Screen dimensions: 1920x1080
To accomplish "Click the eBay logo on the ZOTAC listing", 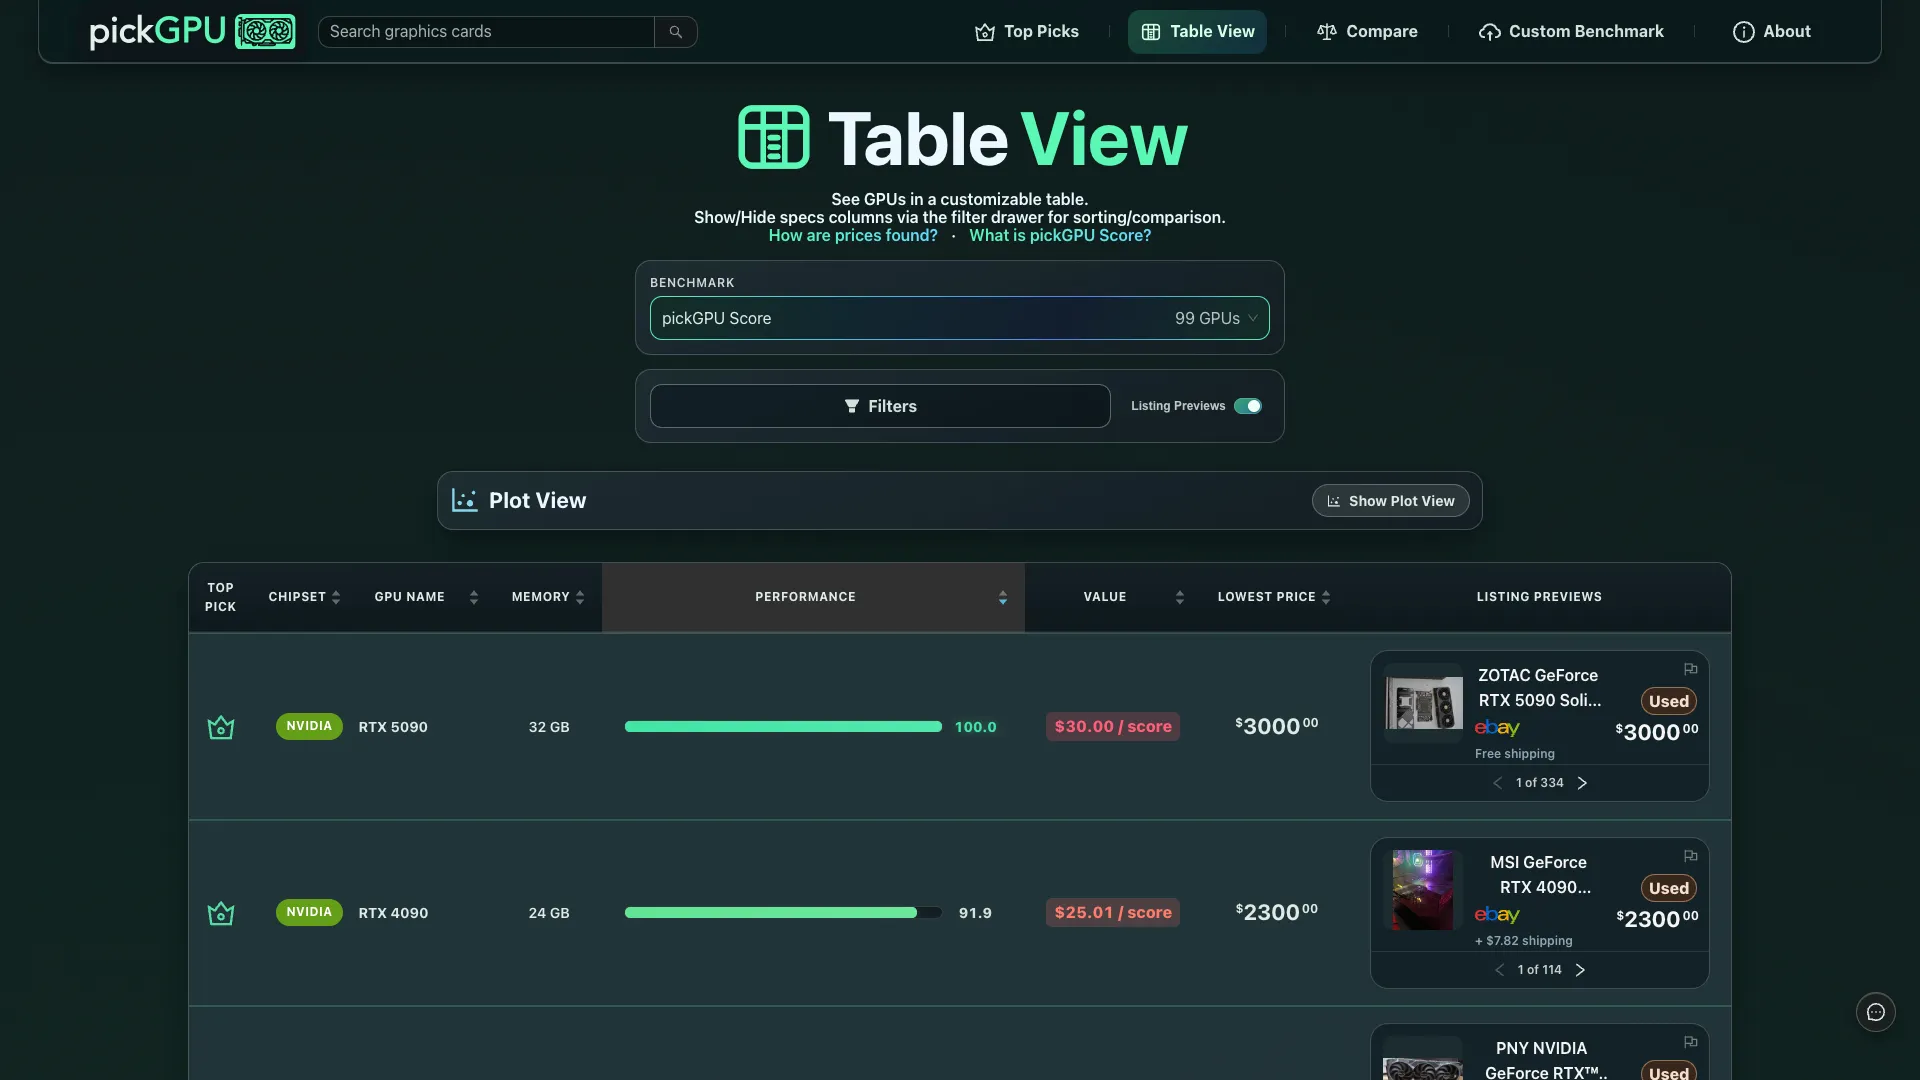I will click(x=1497, y=728).
